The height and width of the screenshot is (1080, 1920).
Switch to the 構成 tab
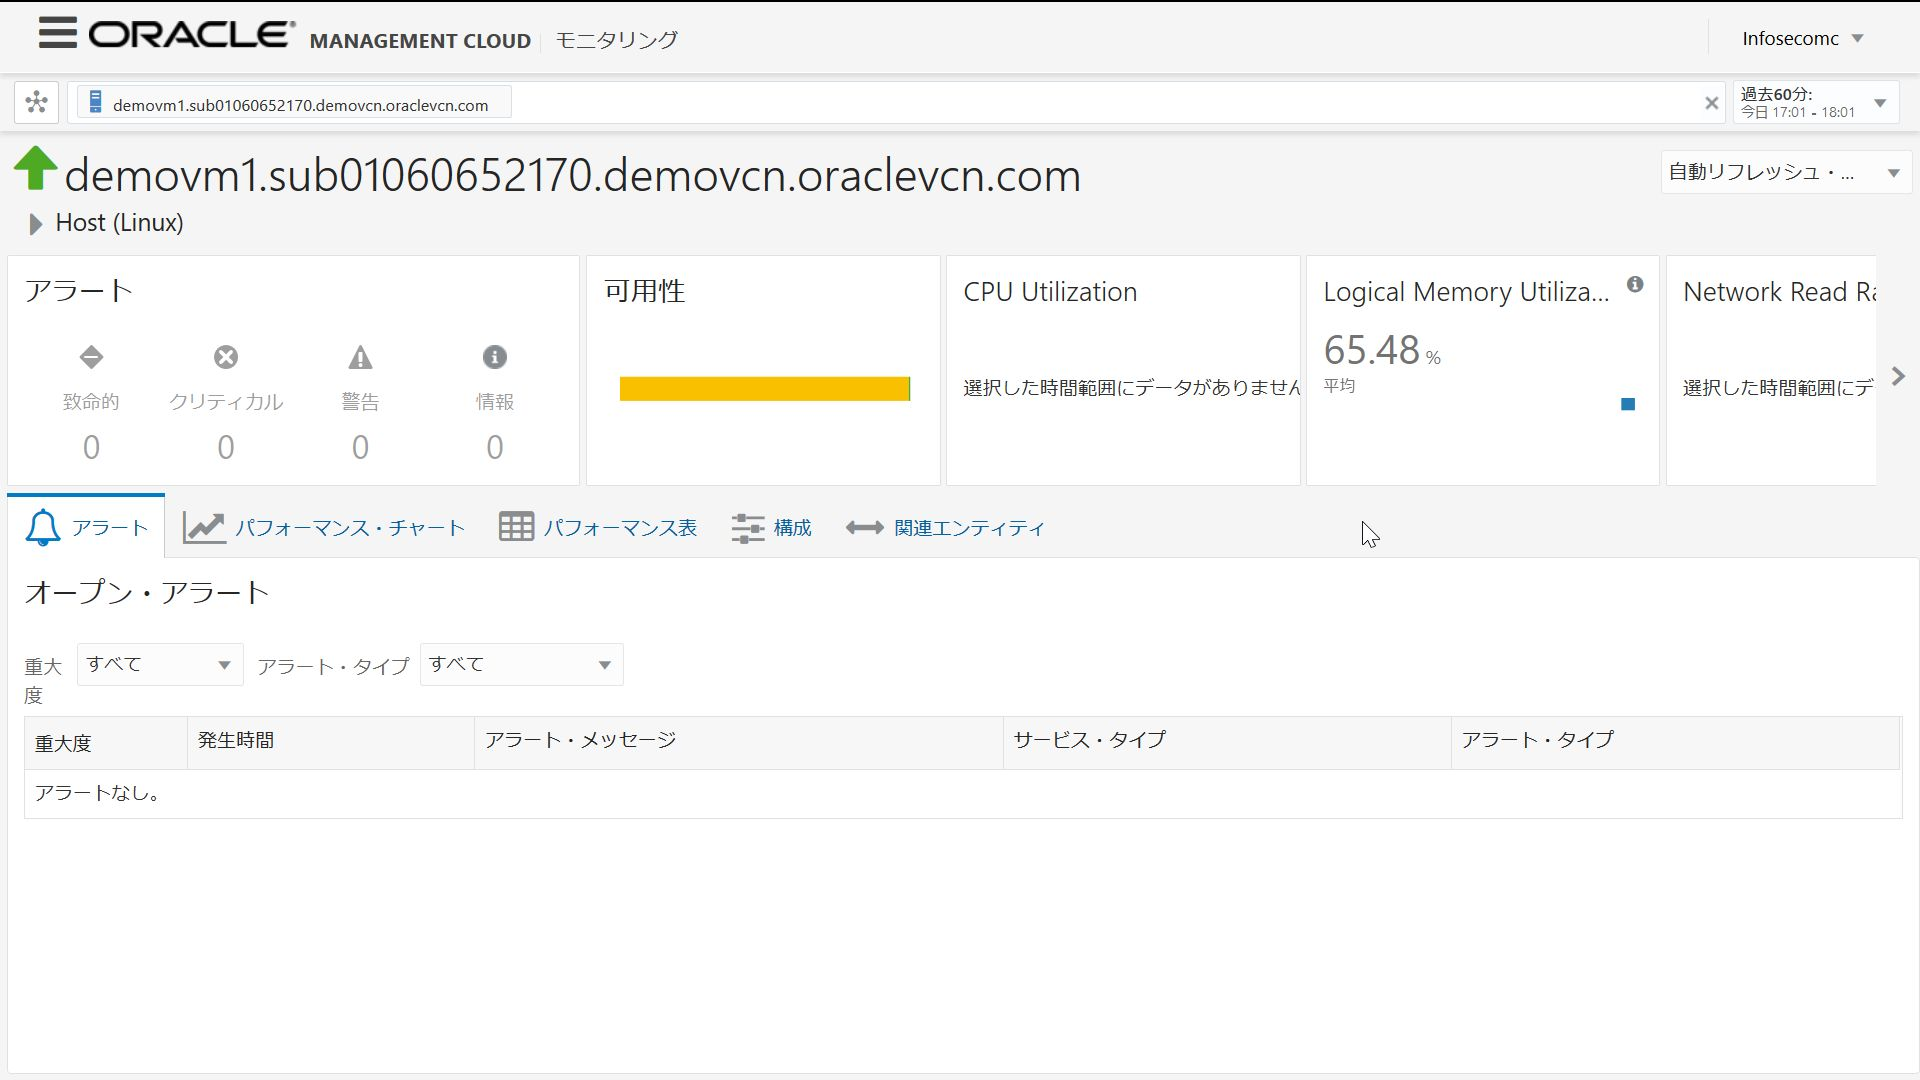771,527
